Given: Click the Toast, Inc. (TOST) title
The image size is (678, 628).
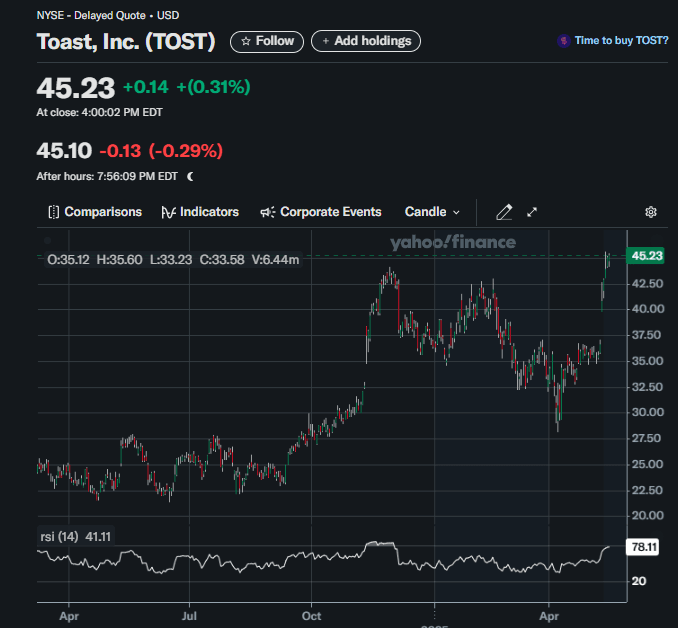Looking at the screenshot, I should point(126,42).
